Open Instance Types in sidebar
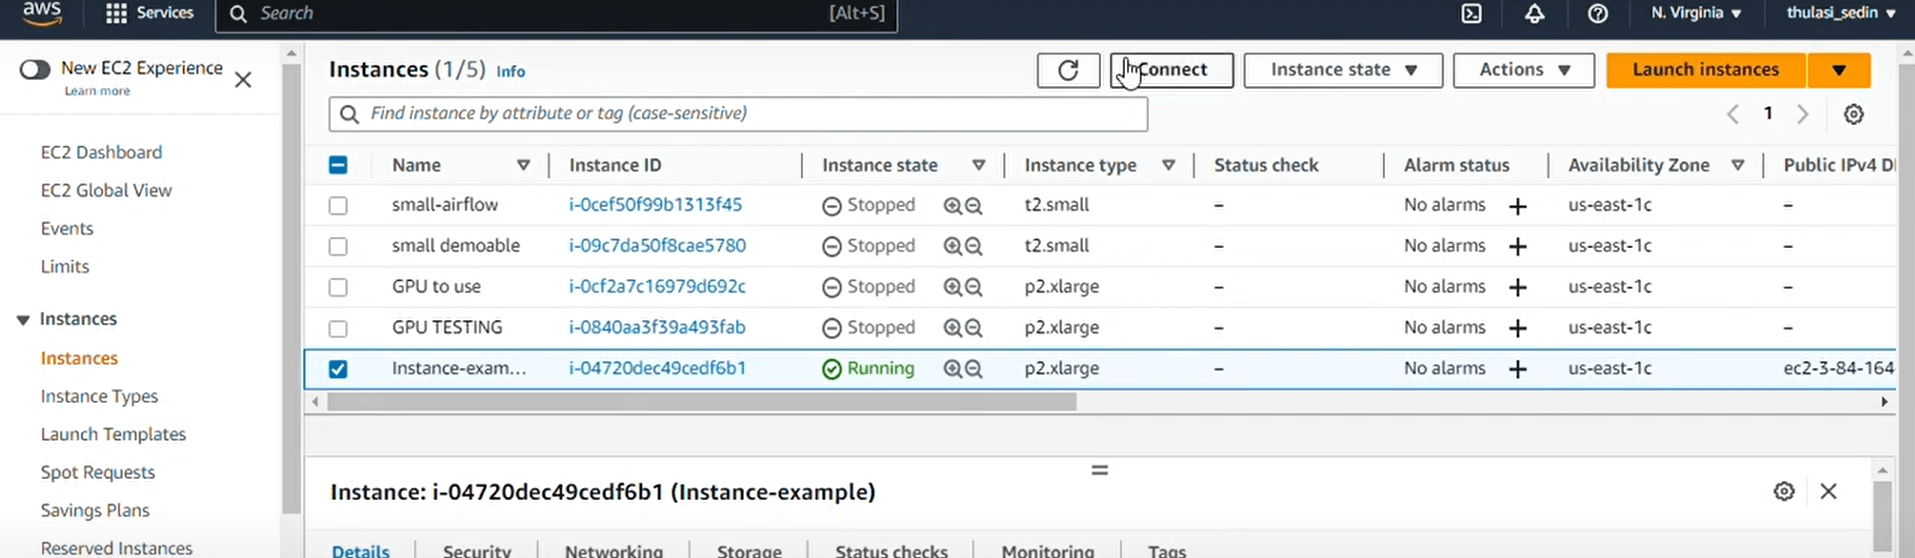This screenshot has height=558, width=1915. [x=99, y=396]
